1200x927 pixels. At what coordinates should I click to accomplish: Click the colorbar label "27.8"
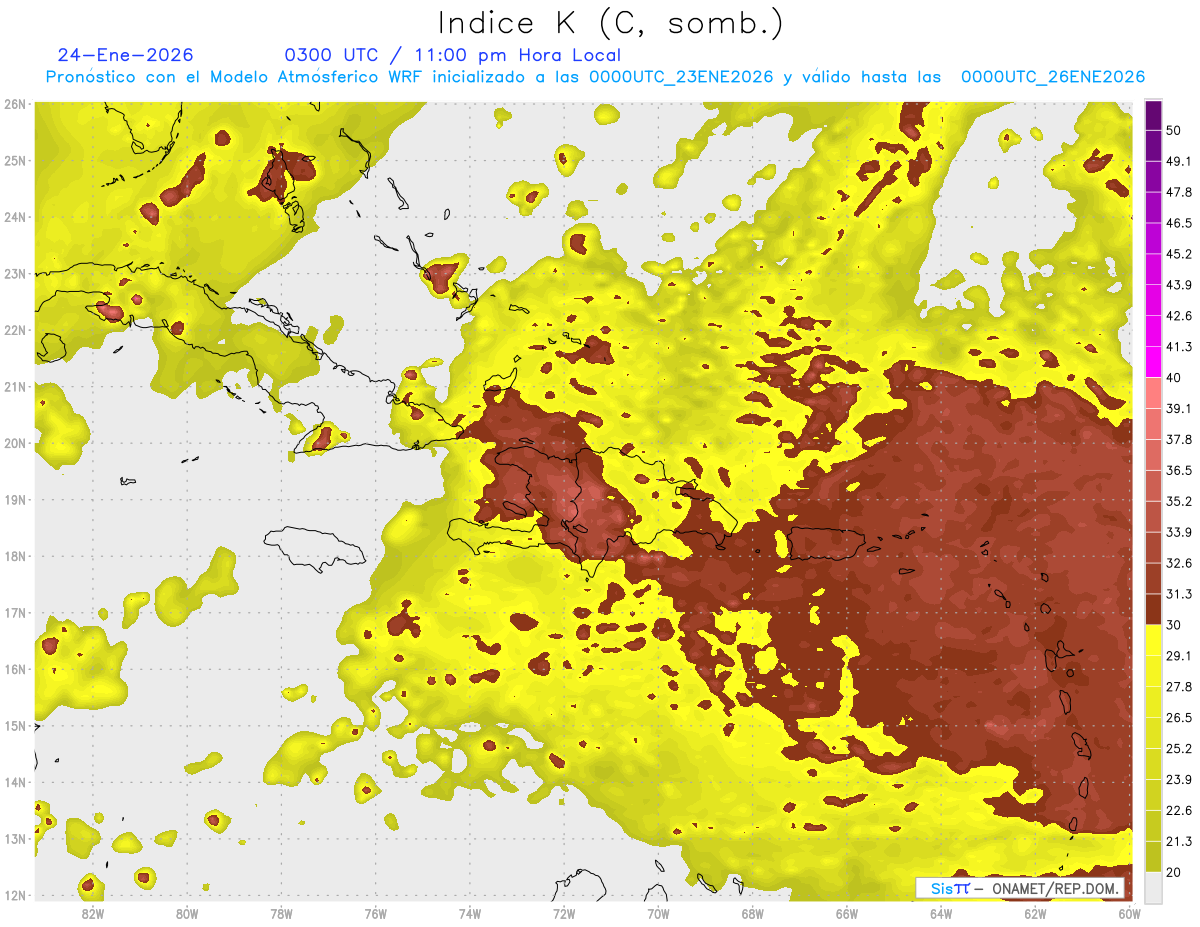pyautogui.click(x=1179, y=687)
